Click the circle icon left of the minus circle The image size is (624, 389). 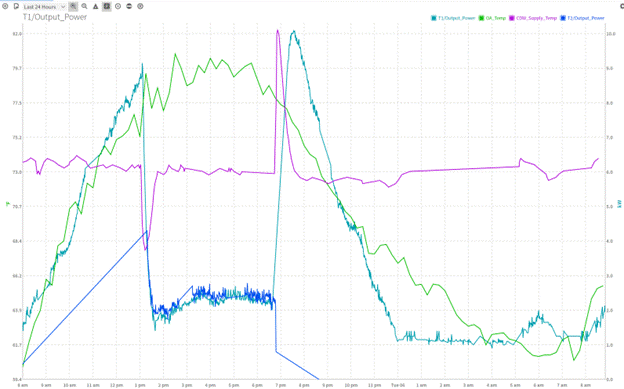(118, 6)
